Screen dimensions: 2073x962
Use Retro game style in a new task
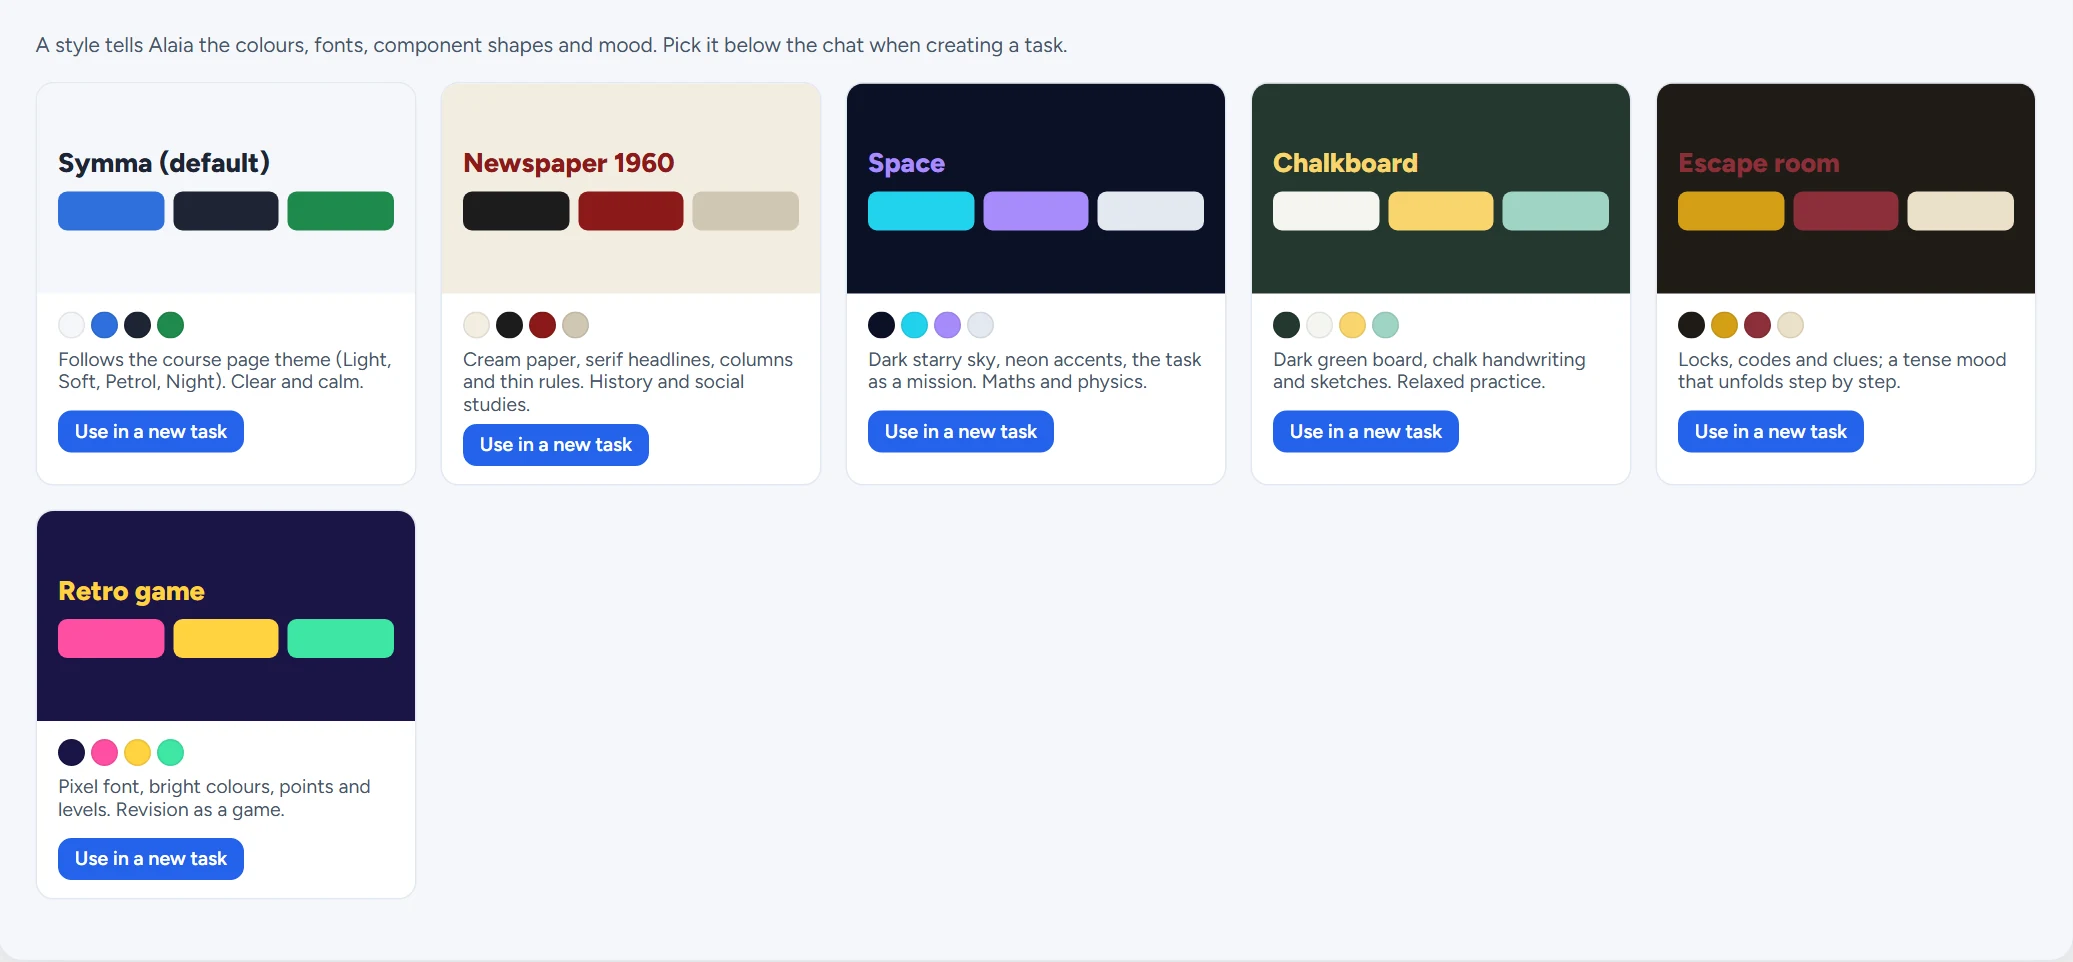(x=151, y=859)
